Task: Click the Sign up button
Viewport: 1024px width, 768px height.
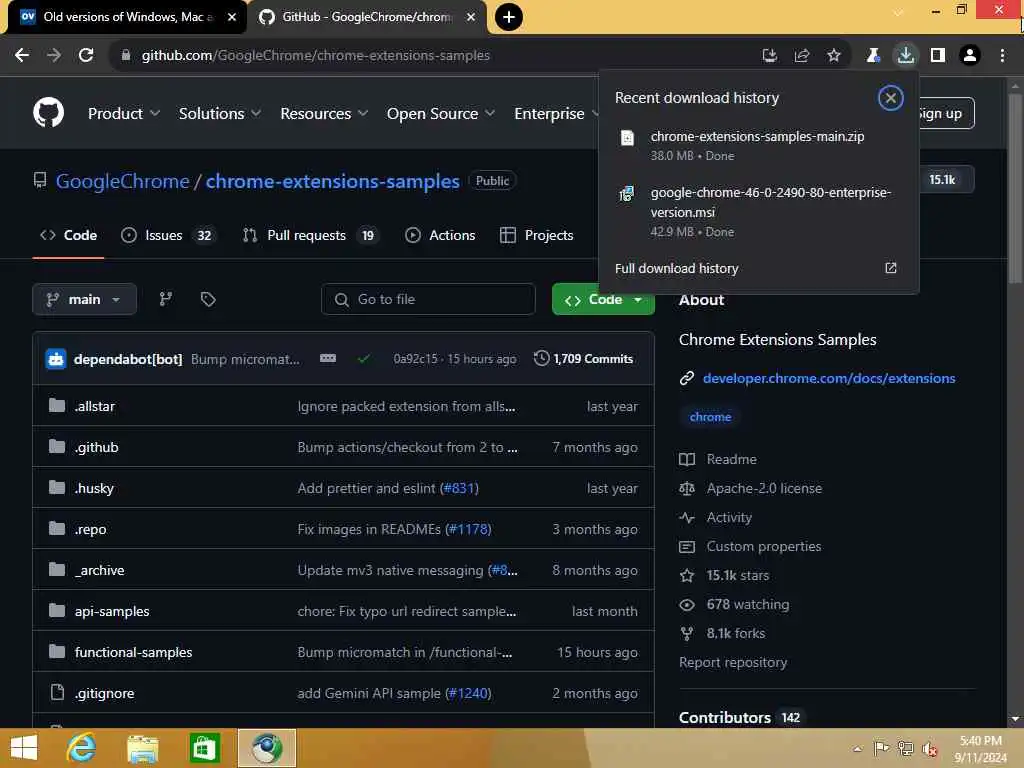Action: (x=946, y=114)
